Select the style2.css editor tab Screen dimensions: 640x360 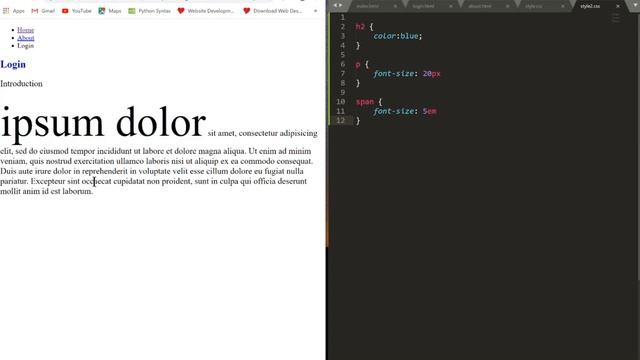coord(590,6)
